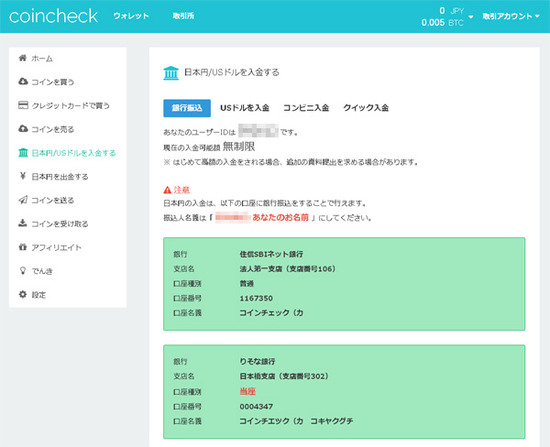Click the 0.005 BTC balance
Screen dimensions: 550x447
[442, 23]
